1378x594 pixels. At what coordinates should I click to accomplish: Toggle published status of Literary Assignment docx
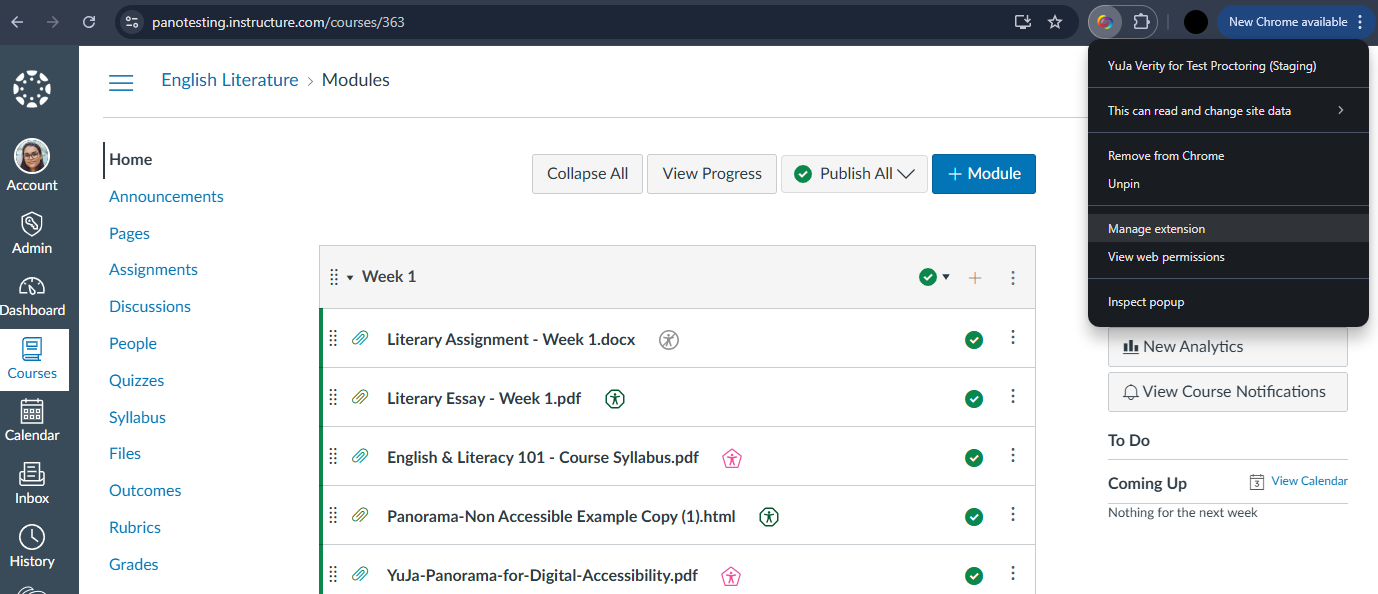point(974,340)
